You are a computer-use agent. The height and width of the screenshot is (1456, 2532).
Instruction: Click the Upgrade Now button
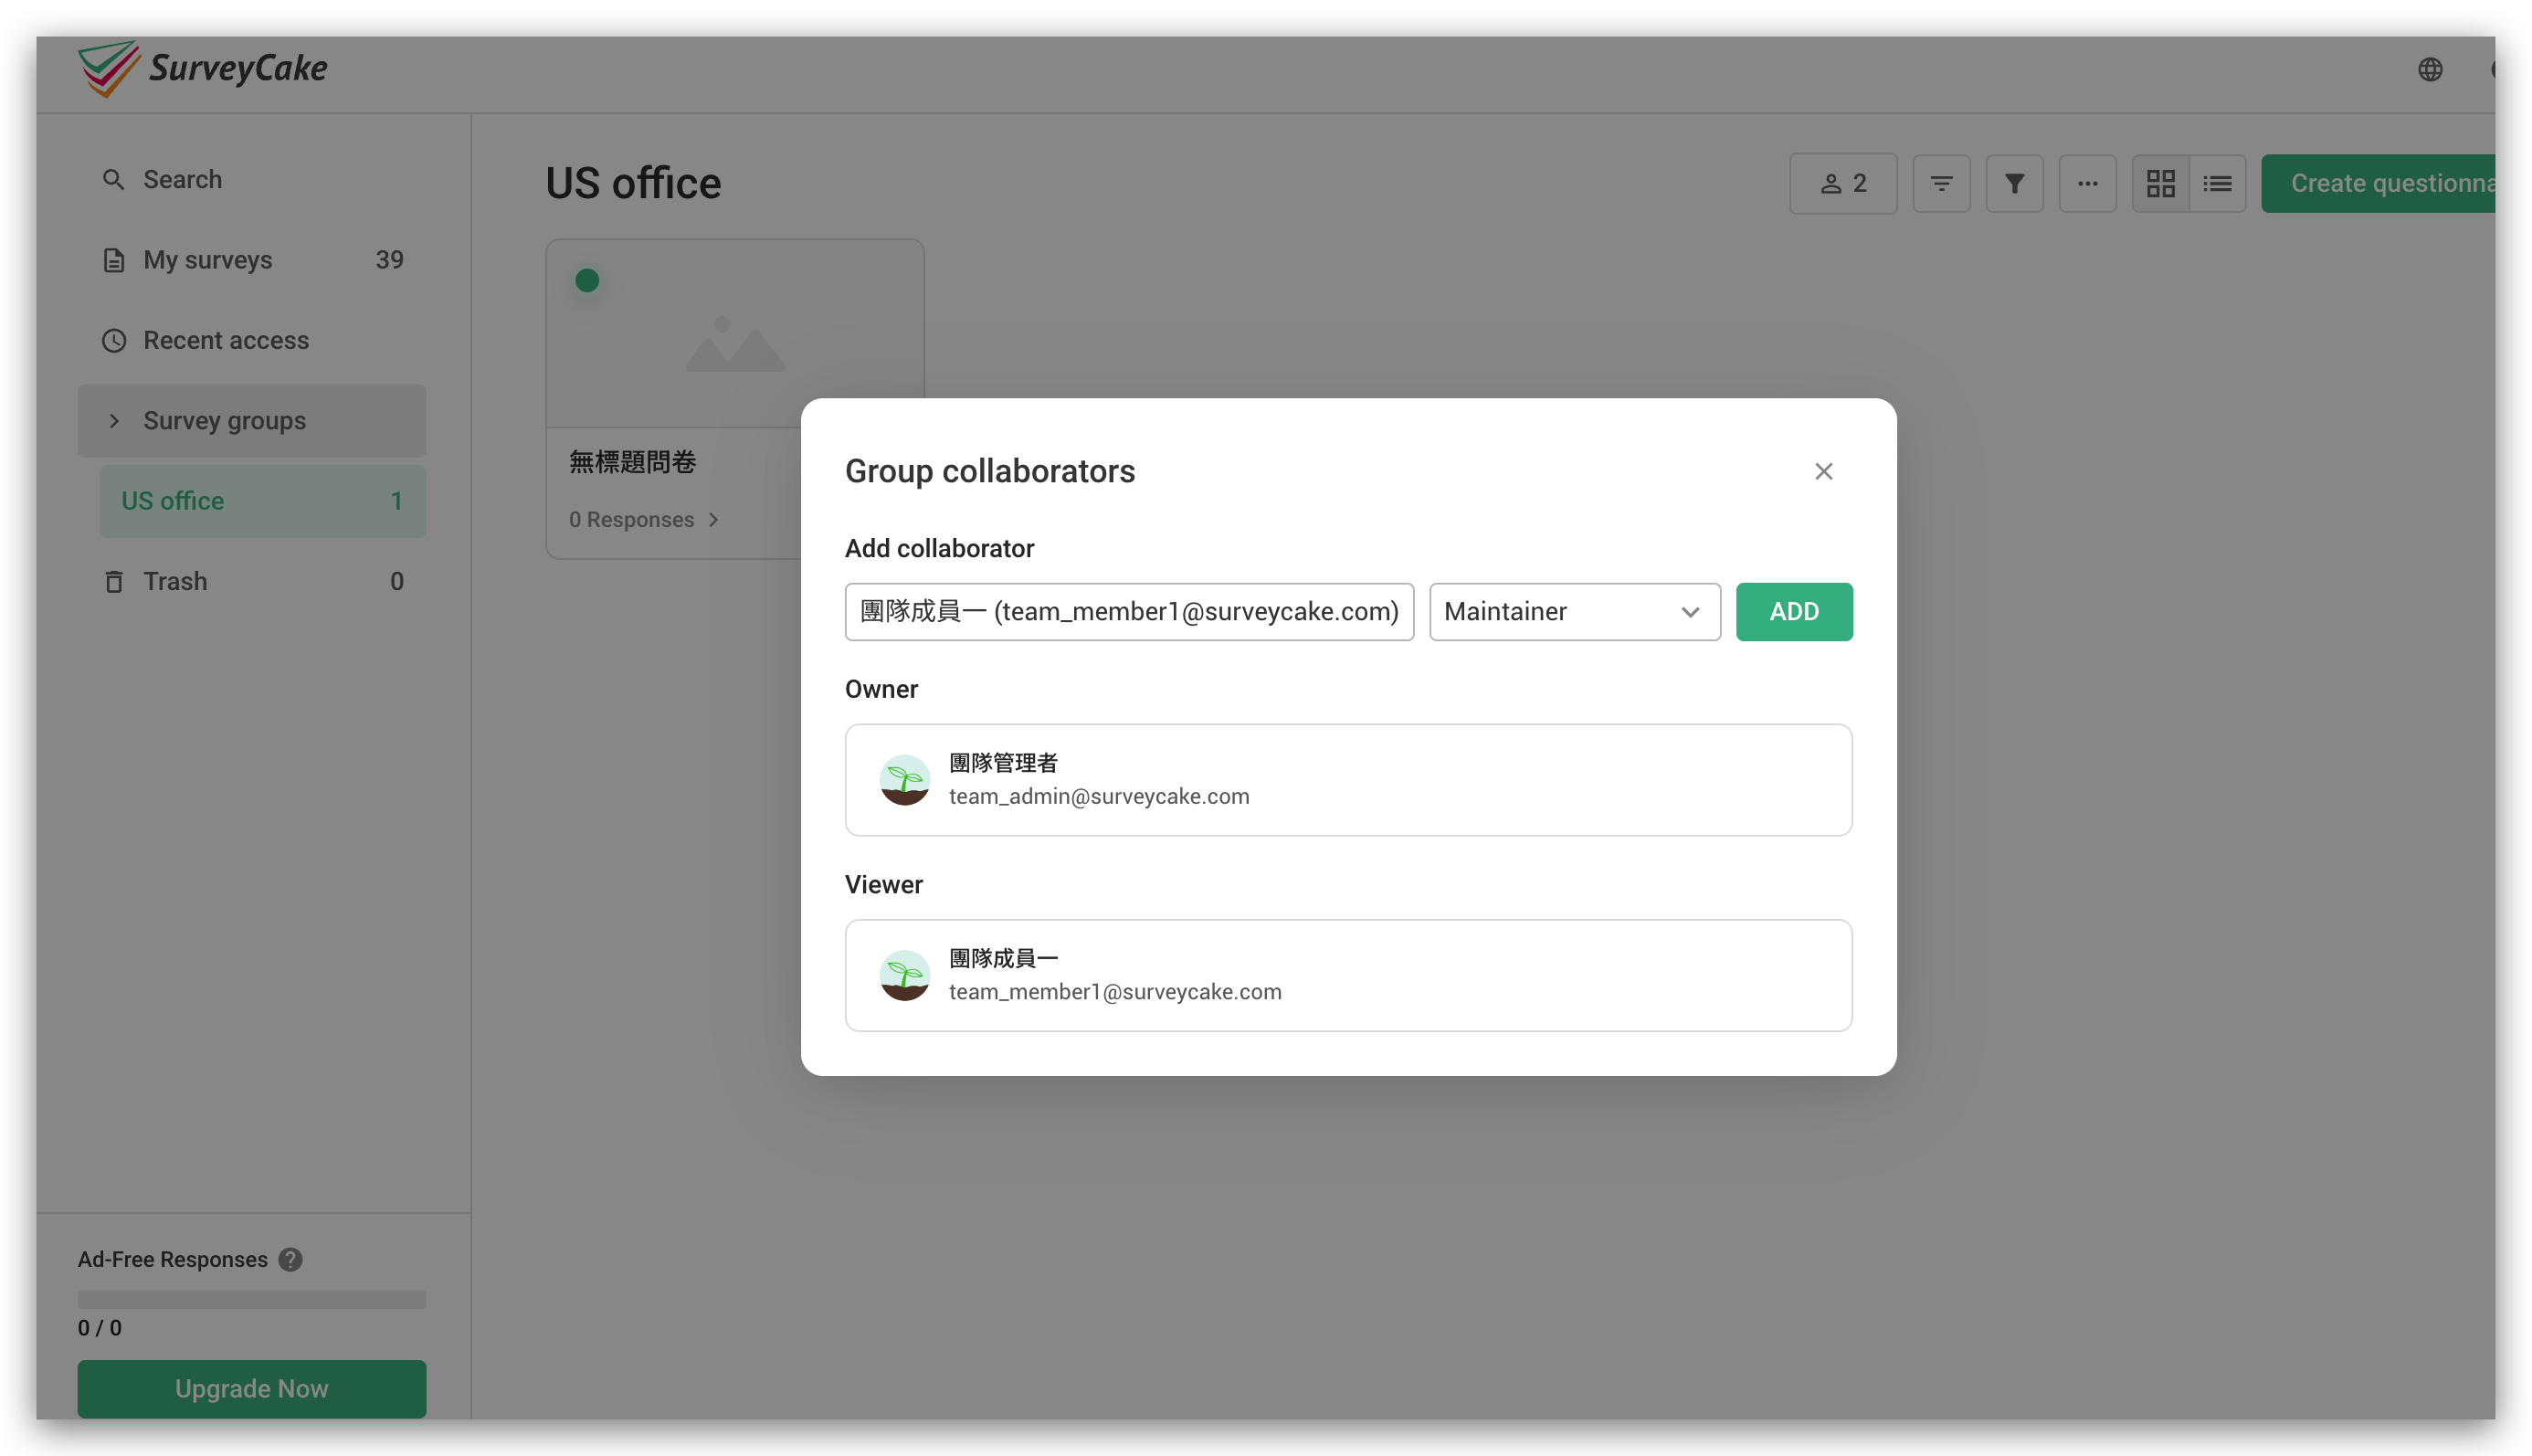(252, 1389)
